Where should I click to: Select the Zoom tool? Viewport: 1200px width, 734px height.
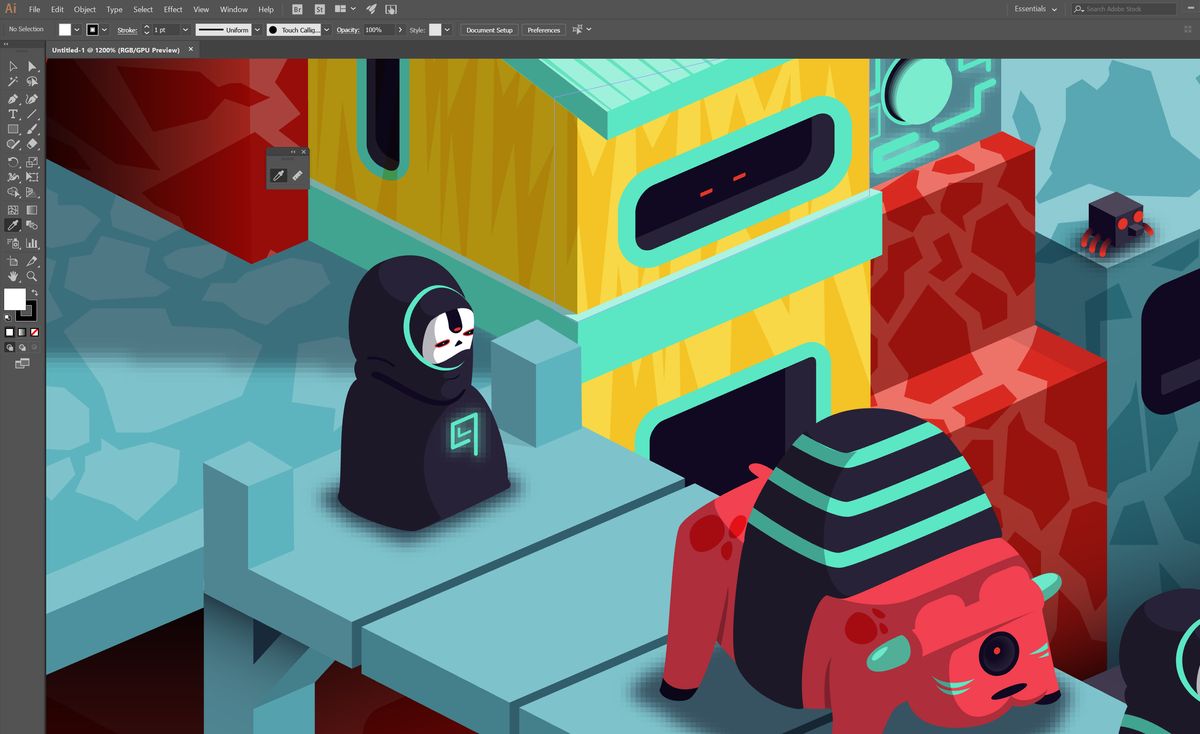tap(31, 276)
